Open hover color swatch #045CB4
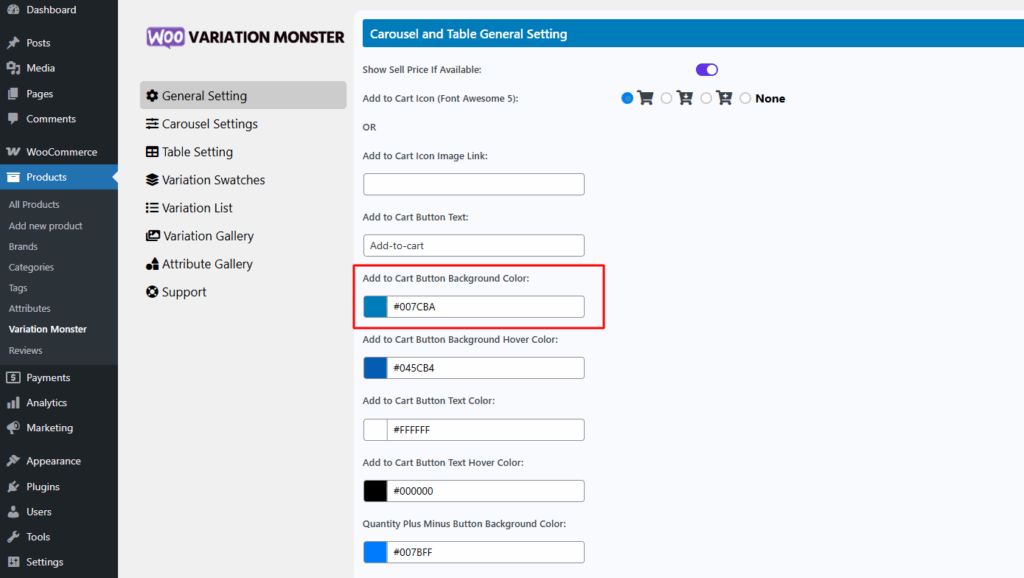The width and height of the screenshot is (1024, 578). [x=376, y=368]
